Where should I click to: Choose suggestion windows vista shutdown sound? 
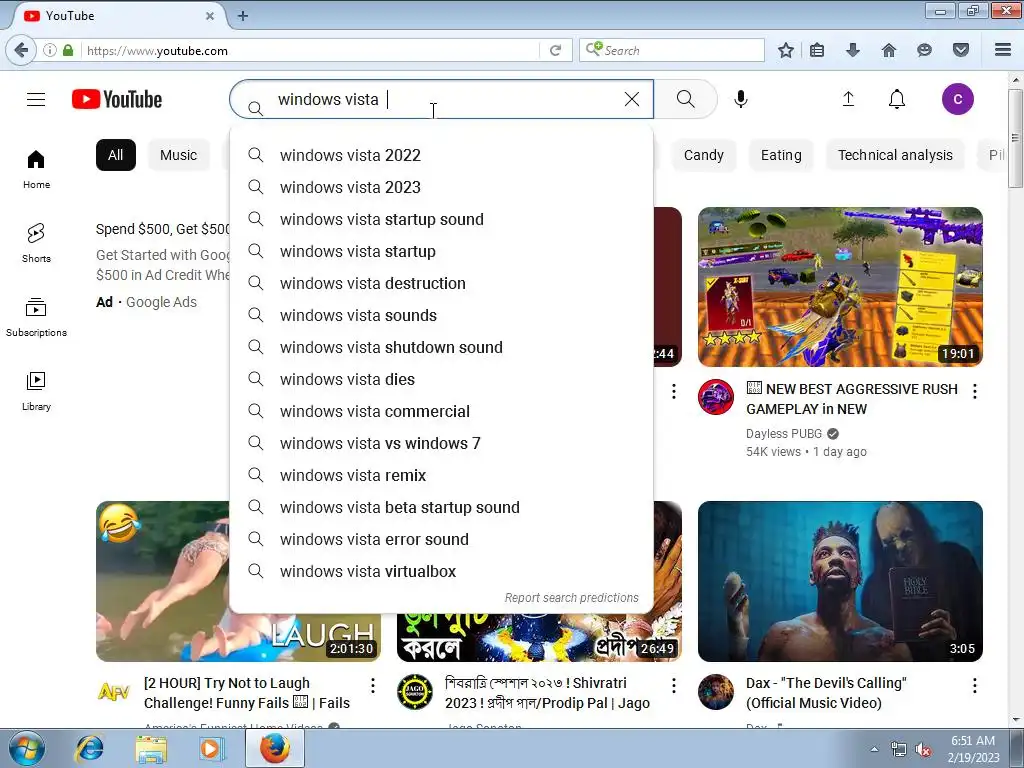pos(441,347)
